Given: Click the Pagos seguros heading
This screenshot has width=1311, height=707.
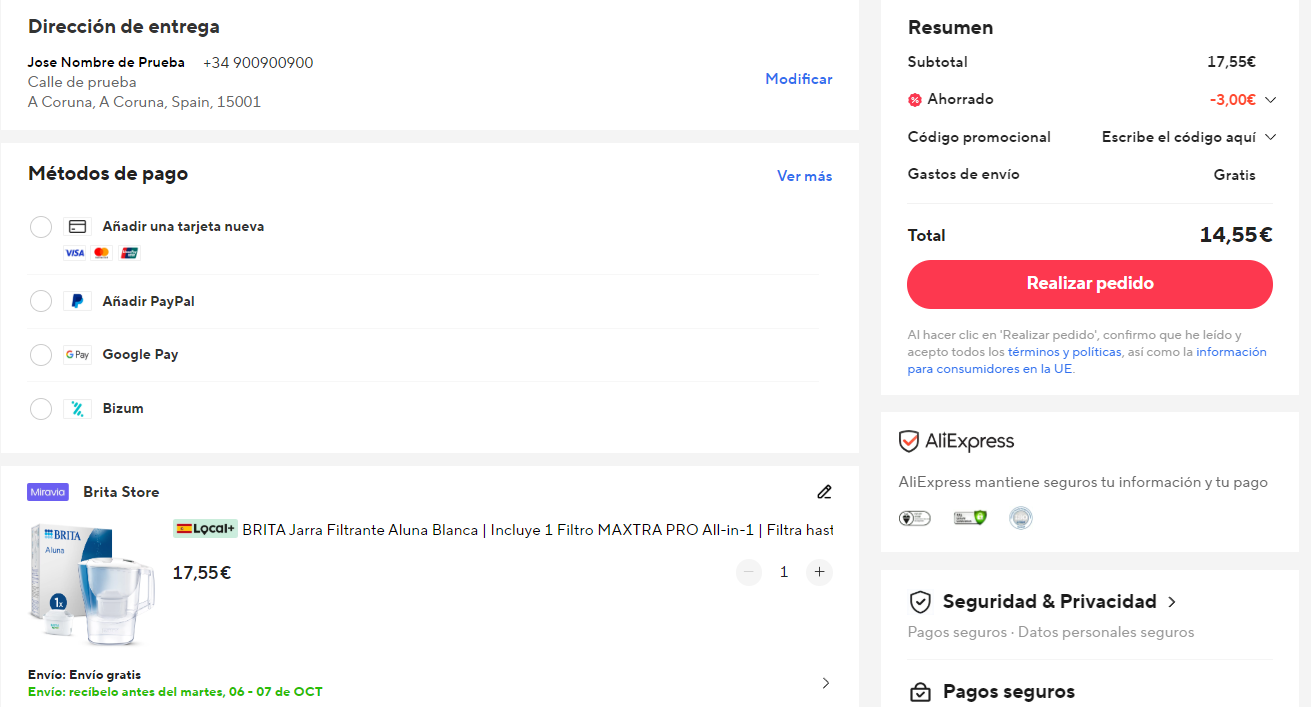Looking at the screenshot, I should coord(1009,692).
